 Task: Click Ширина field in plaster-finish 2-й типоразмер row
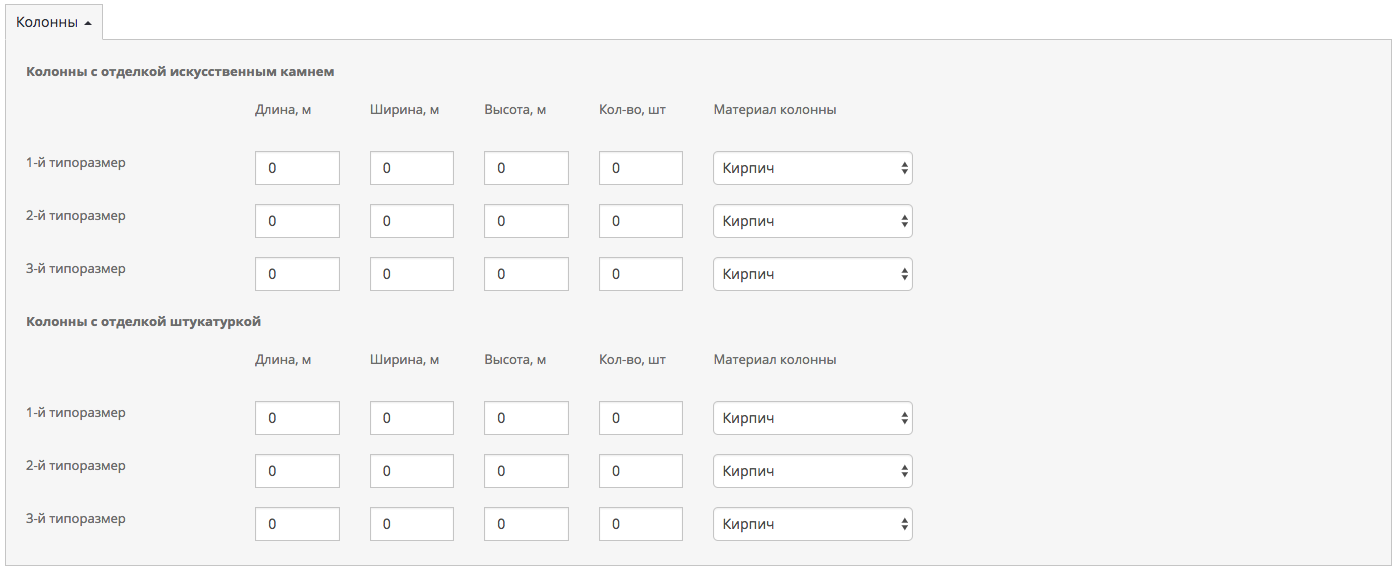click(x=411, y=471)
